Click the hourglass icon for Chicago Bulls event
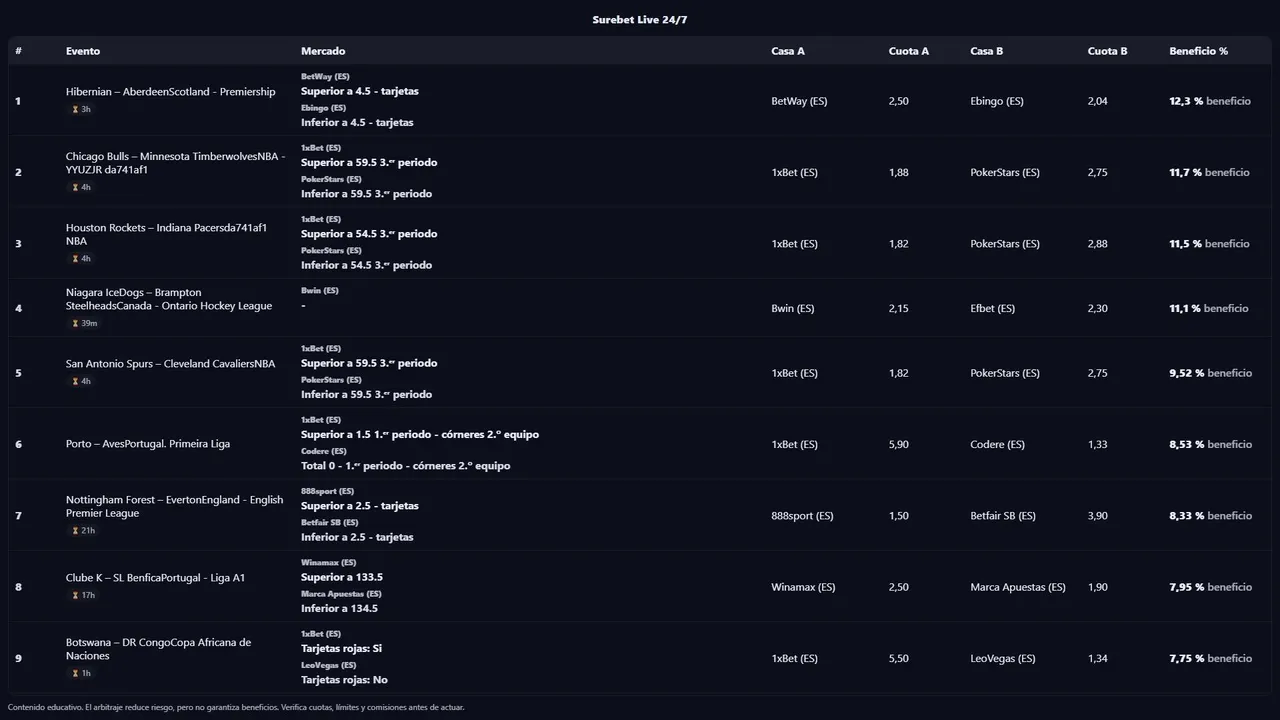Screen dimensions: 1280x720 pyautogui.click(x=75, y=188)
